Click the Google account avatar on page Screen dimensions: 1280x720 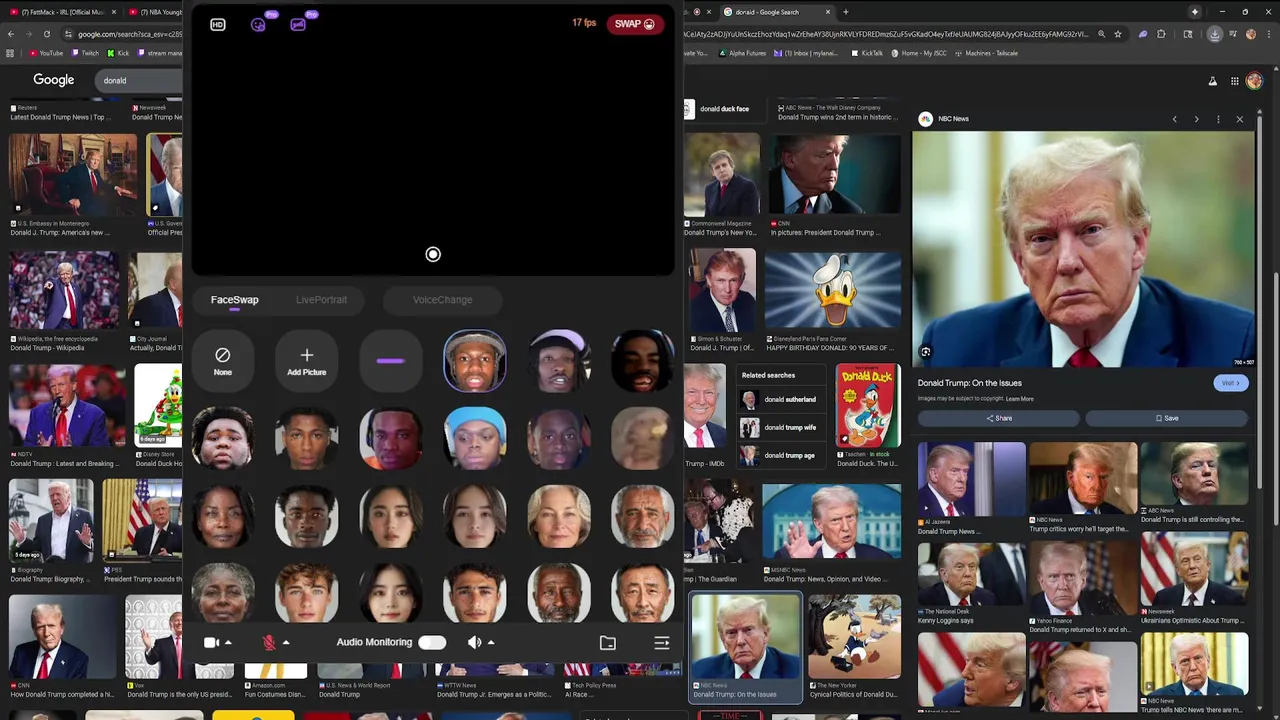pos(1255,81)
